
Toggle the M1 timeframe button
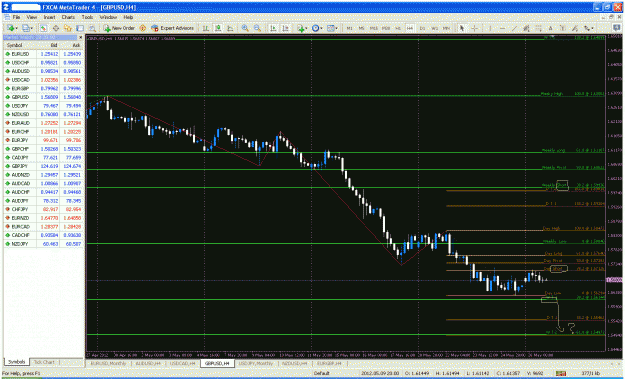point(349,28)
